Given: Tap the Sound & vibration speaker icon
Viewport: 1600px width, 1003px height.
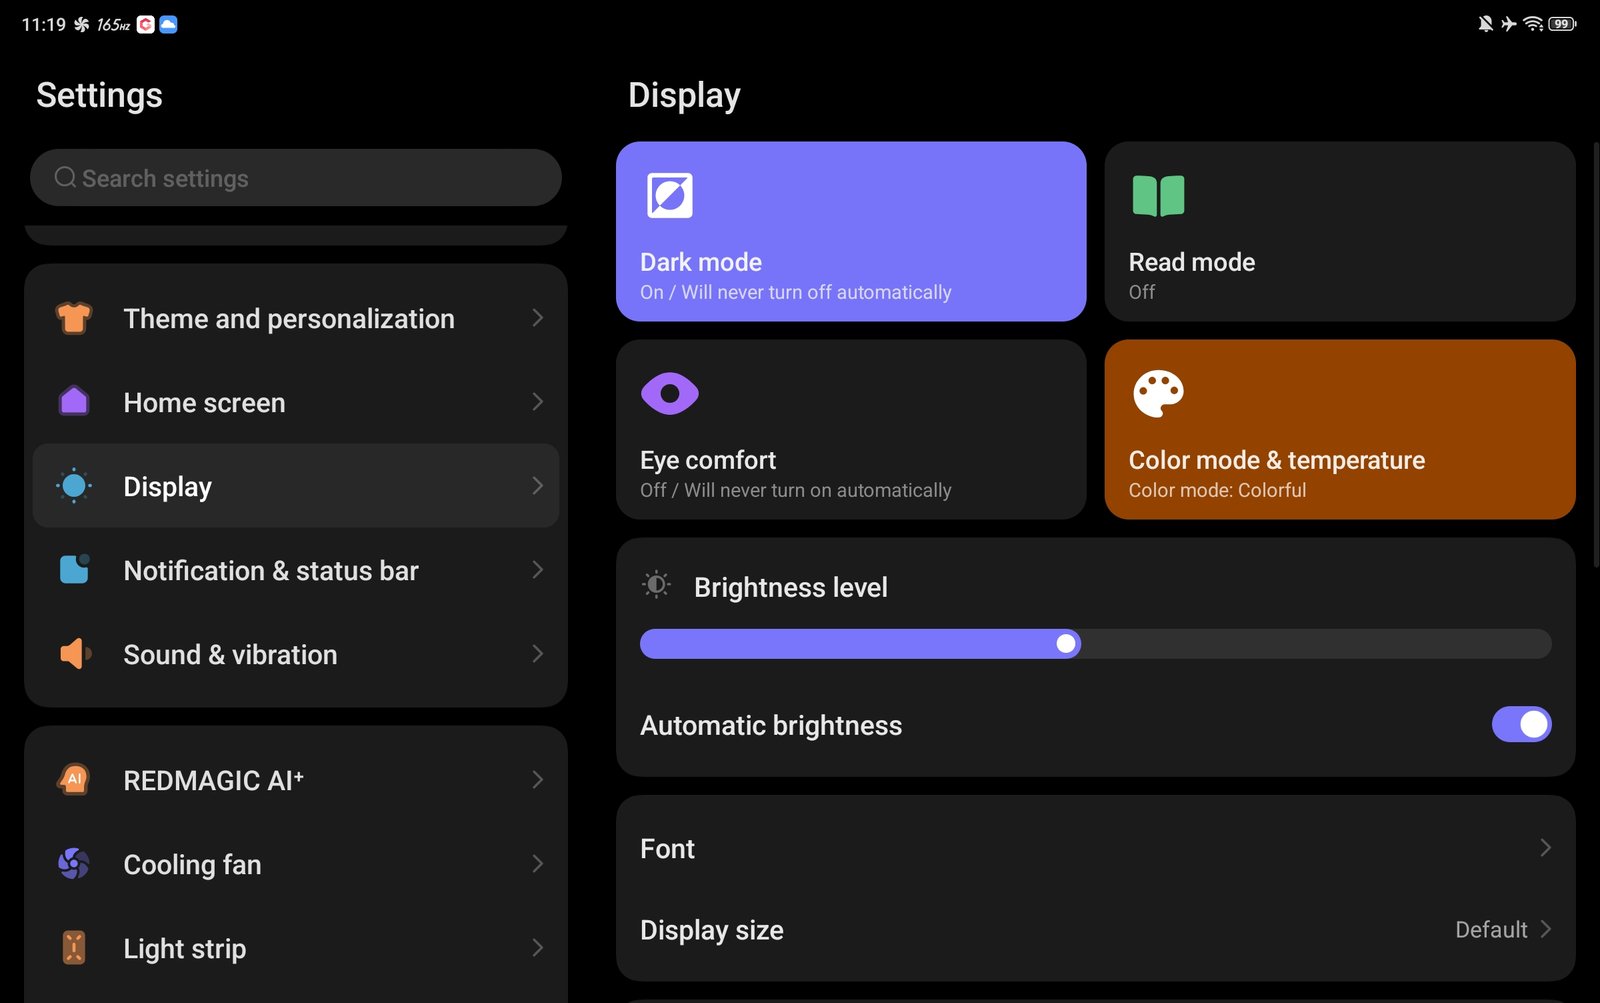Looking at the screenshot, I should 74,654.
